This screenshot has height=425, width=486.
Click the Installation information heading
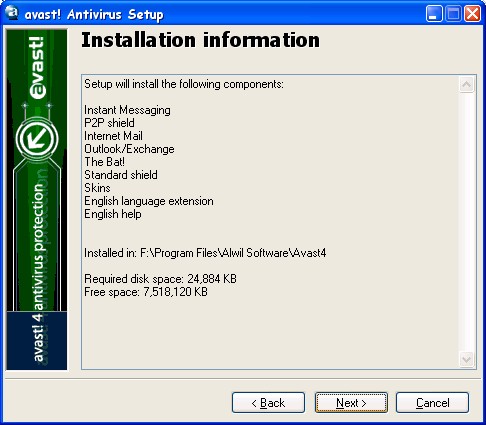point(200,40)
